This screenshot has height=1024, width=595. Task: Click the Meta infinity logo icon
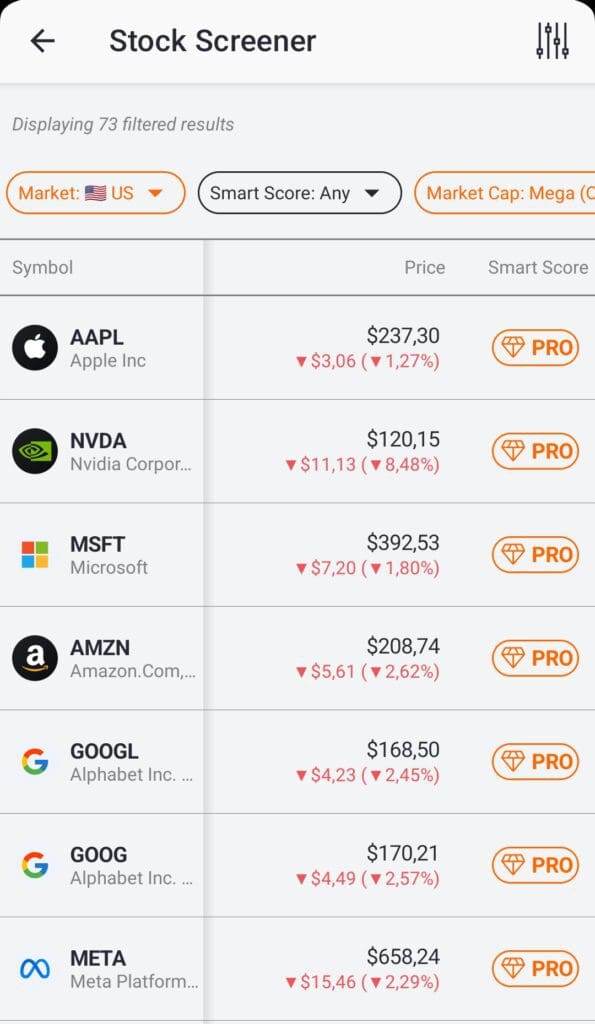34,969
